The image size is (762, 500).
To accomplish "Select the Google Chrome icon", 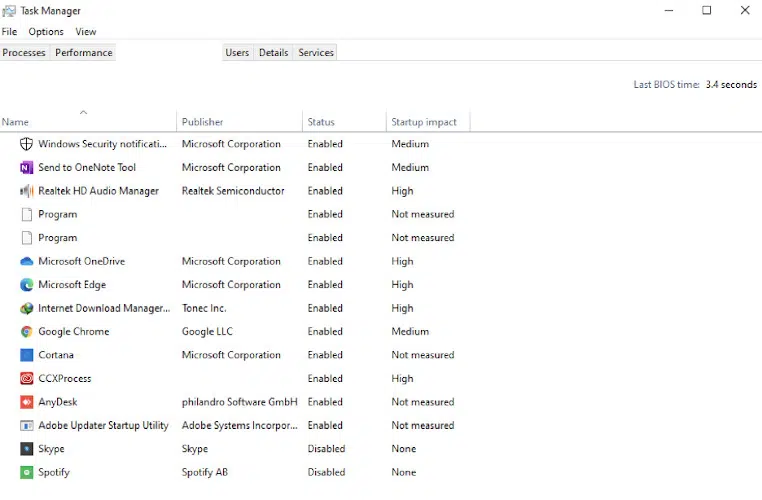I will tap(27, 332).
